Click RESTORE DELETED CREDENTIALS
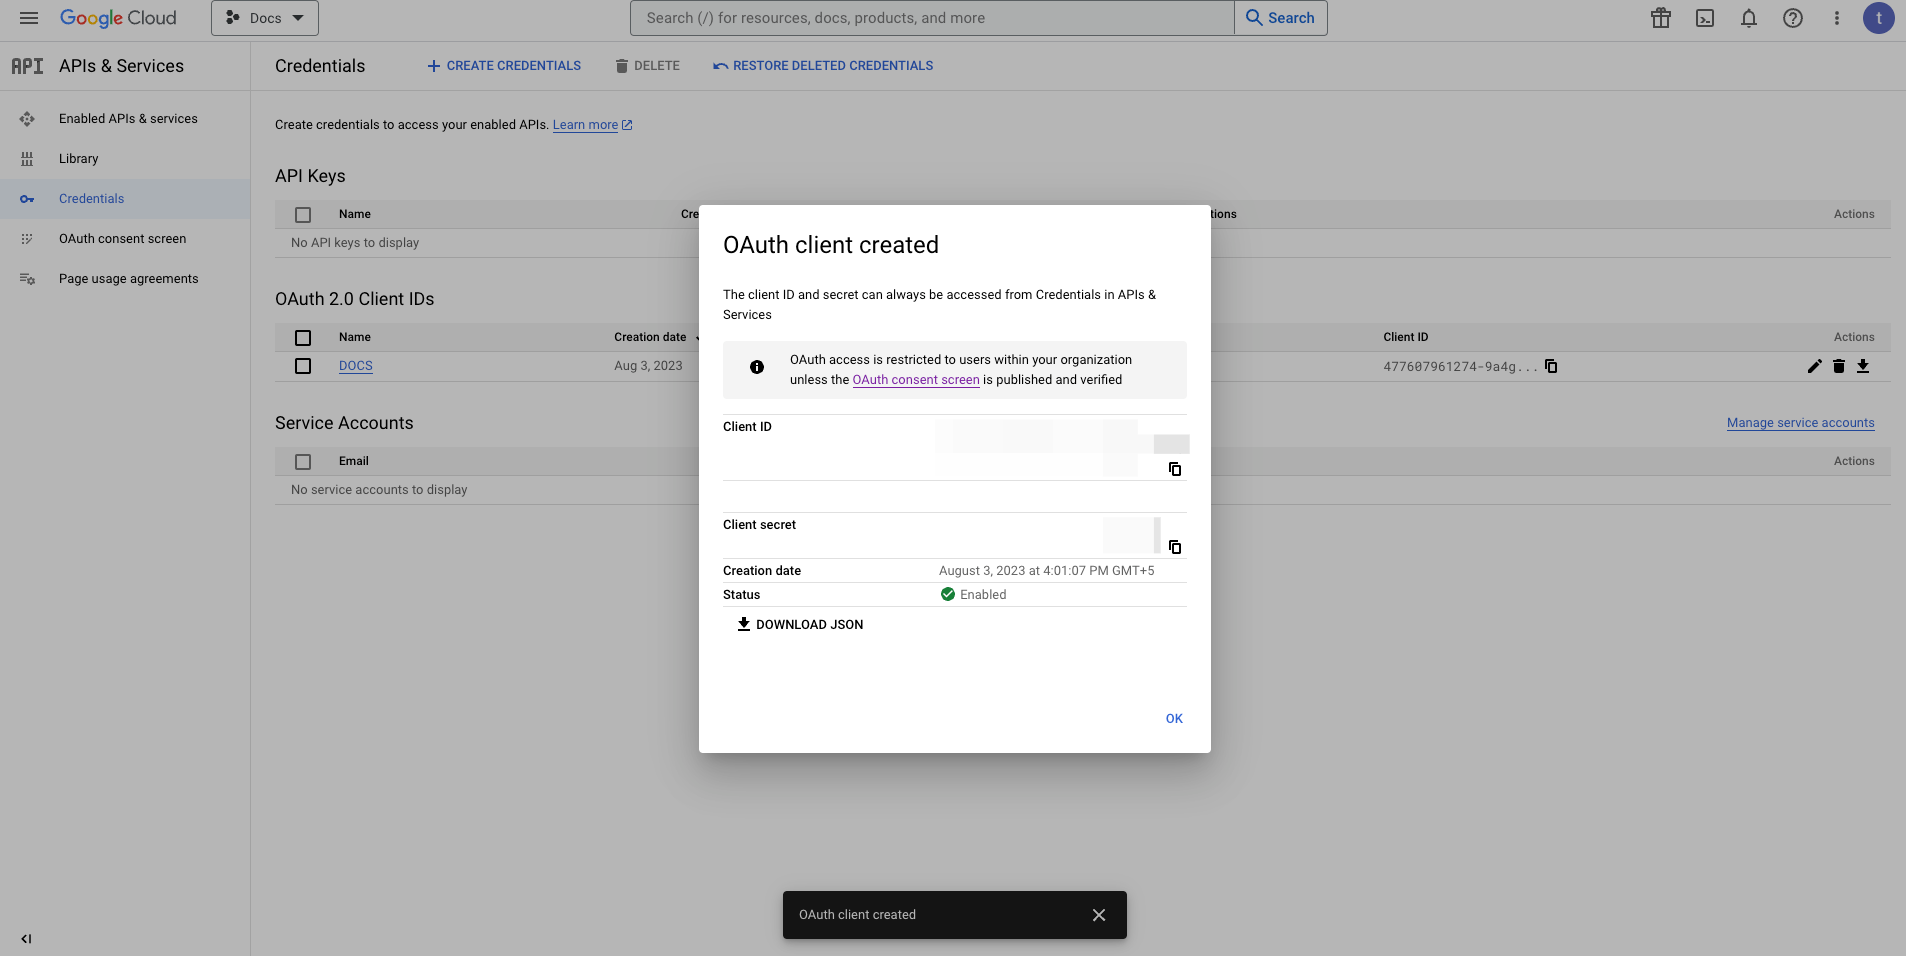This screenshot has width=1906, height=956. pyautogui.click(x=823, y=66)
